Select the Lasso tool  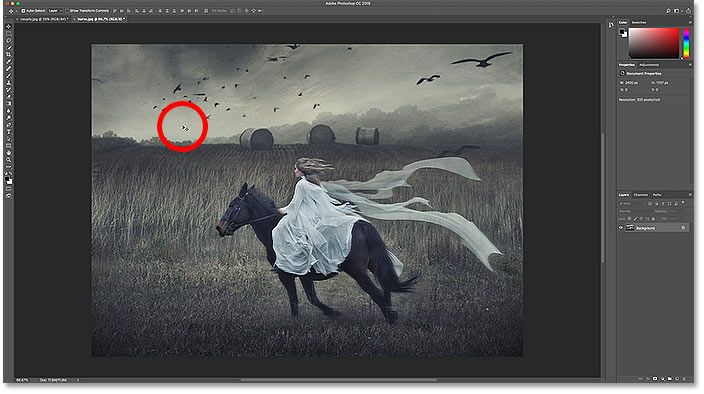pyautogui.click(x=9, y=40)
